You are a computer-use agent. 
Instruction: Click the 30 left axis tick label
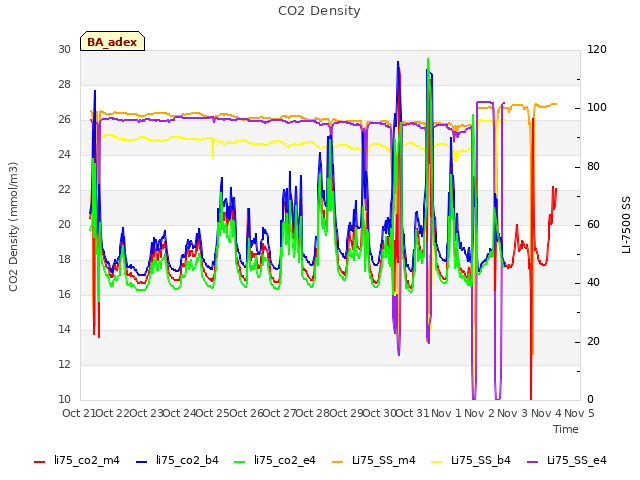[64, 49]
